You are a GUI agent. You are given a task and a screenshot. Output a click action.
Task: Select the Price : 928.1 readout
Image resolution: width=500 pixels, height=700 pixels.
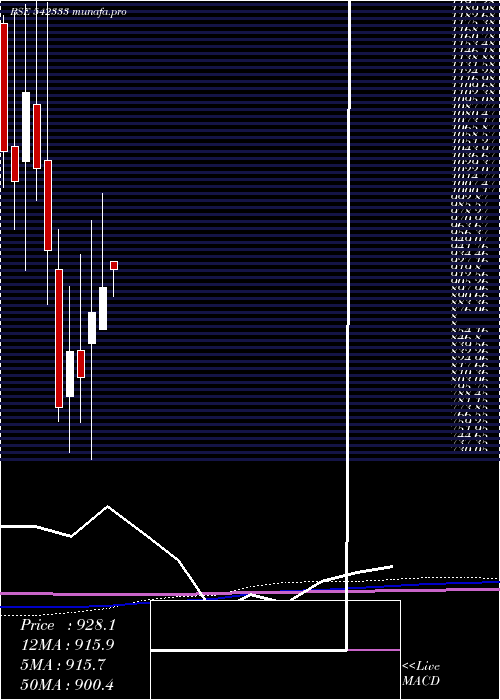pyautogui.click(x=68, y=625)
